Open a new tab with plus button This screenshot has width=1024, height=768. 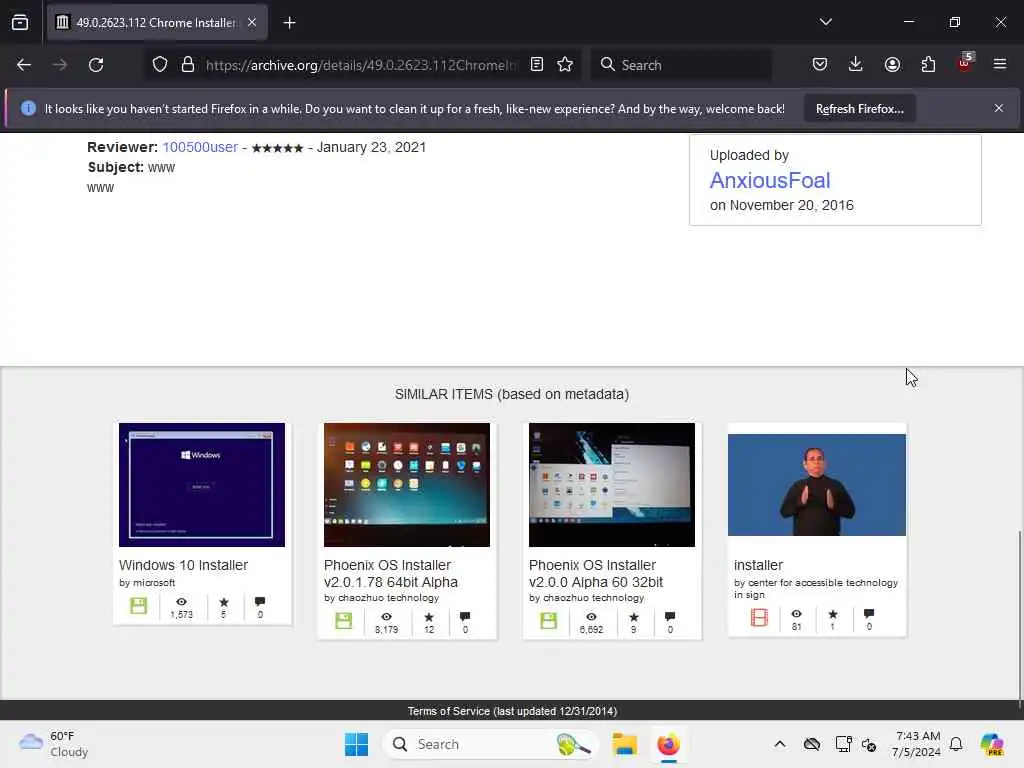pyautogui.click(x=289, y=23)
